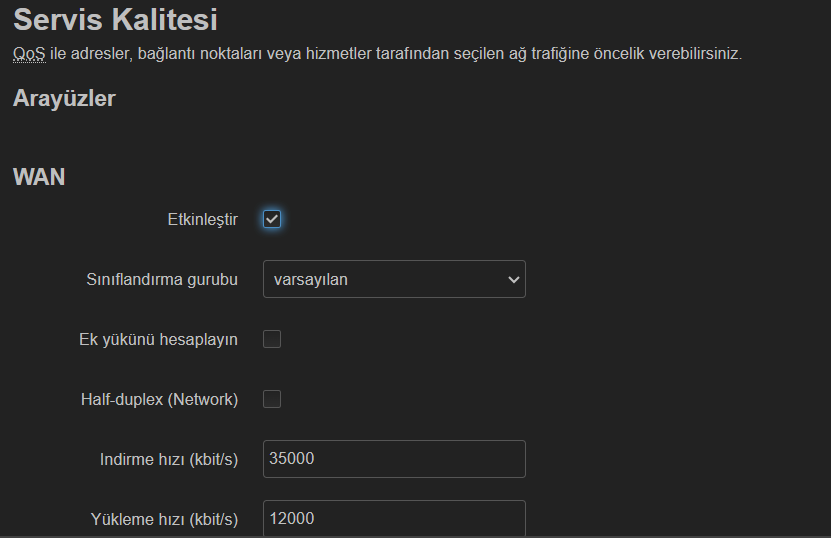
Task: Click the blue checkmark tick icon
Action: click(x=272, y=219)
